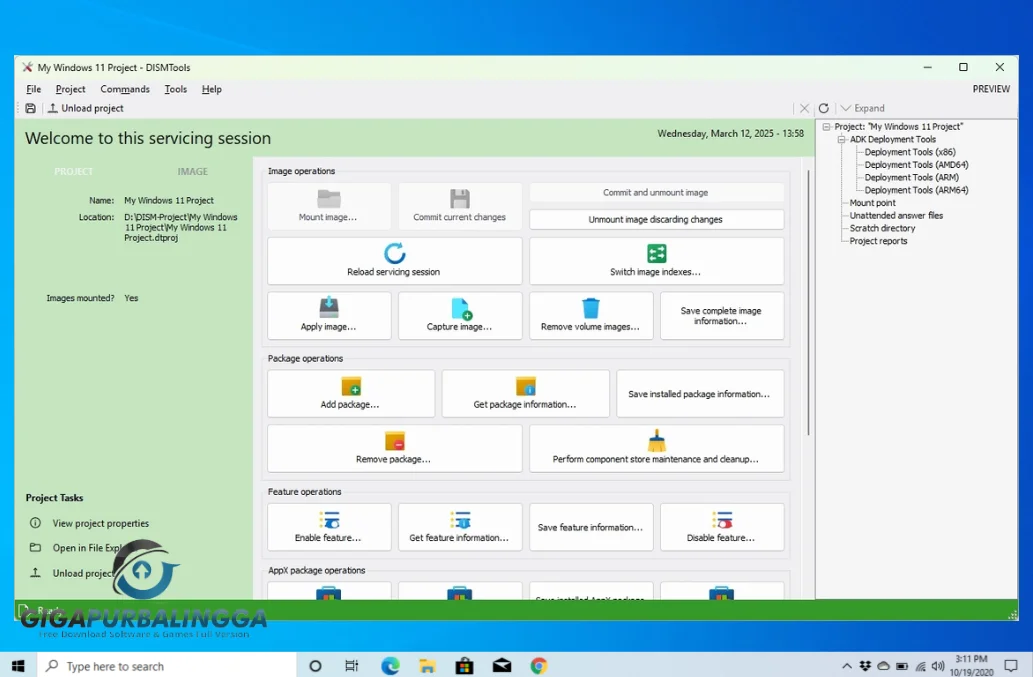The height and width of the screenshot is (677, 1033).
Task: Run component store maintenance and cleanup
Action: (x=656, y=448)
